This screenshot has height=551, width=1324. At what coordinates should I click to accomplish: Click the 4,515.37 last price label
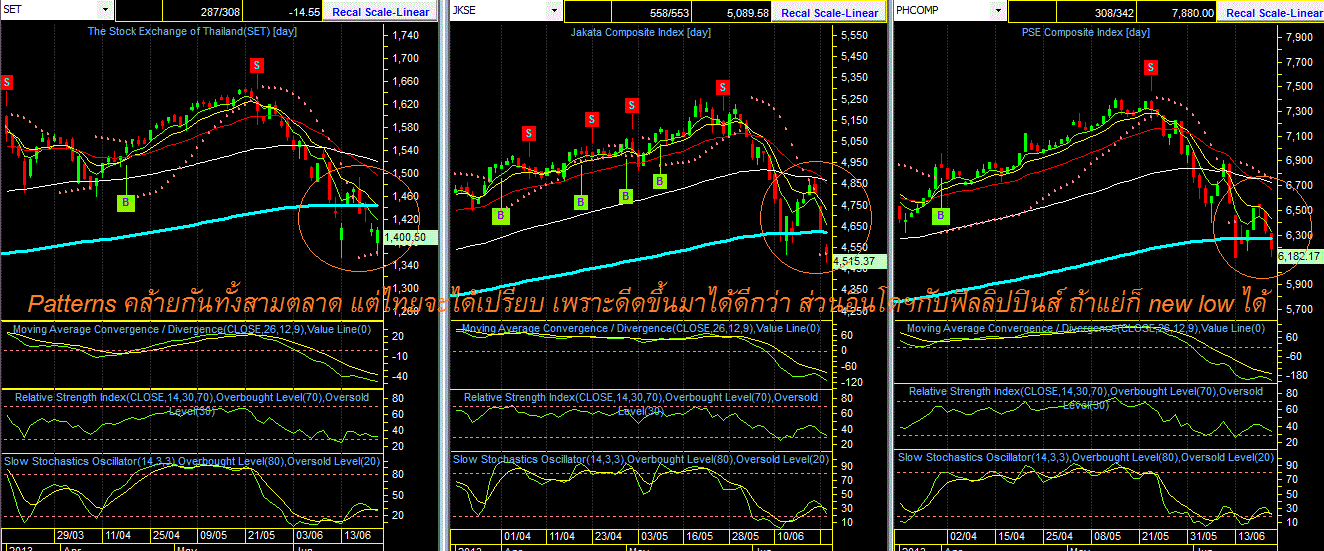click(x=859, y=261)
